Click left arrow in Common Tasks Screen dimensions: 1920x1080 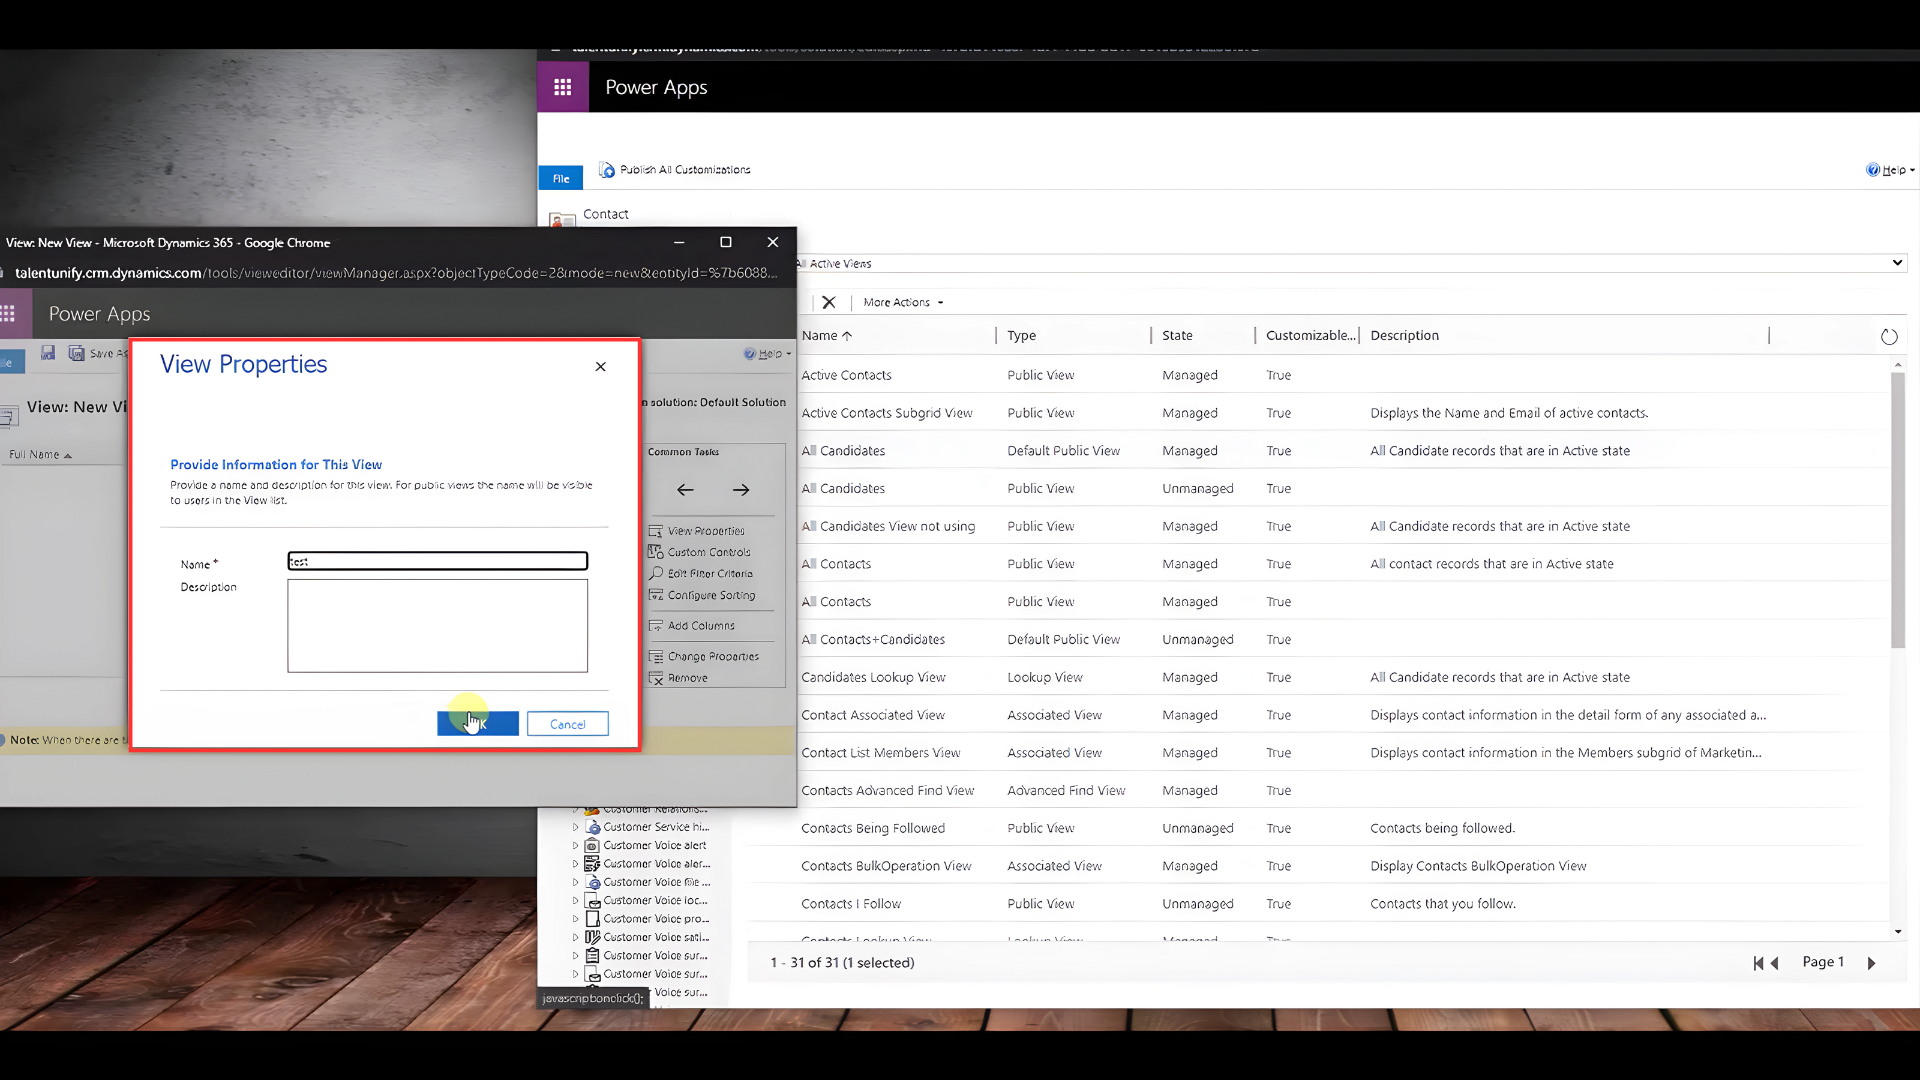coord(685,490)
